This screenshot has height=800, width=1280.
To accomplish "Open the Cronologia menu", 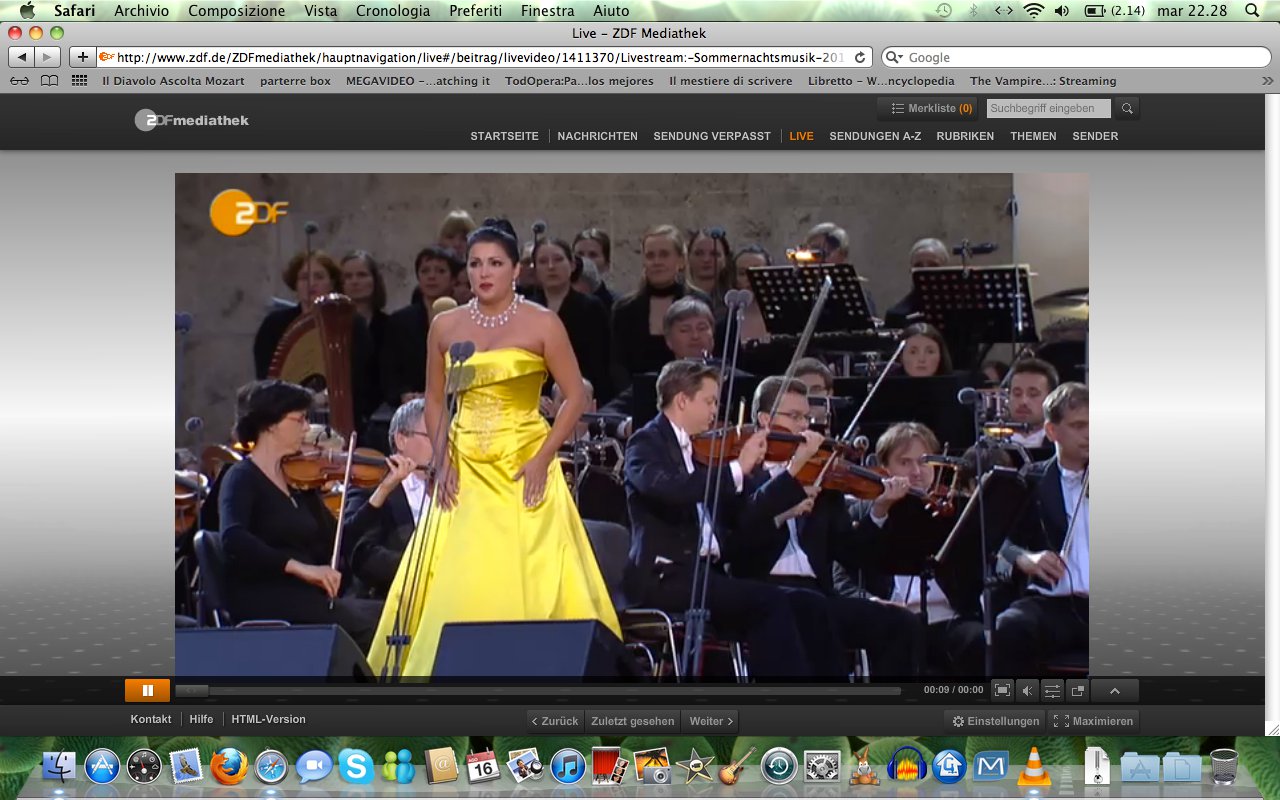I will (393, 11).
